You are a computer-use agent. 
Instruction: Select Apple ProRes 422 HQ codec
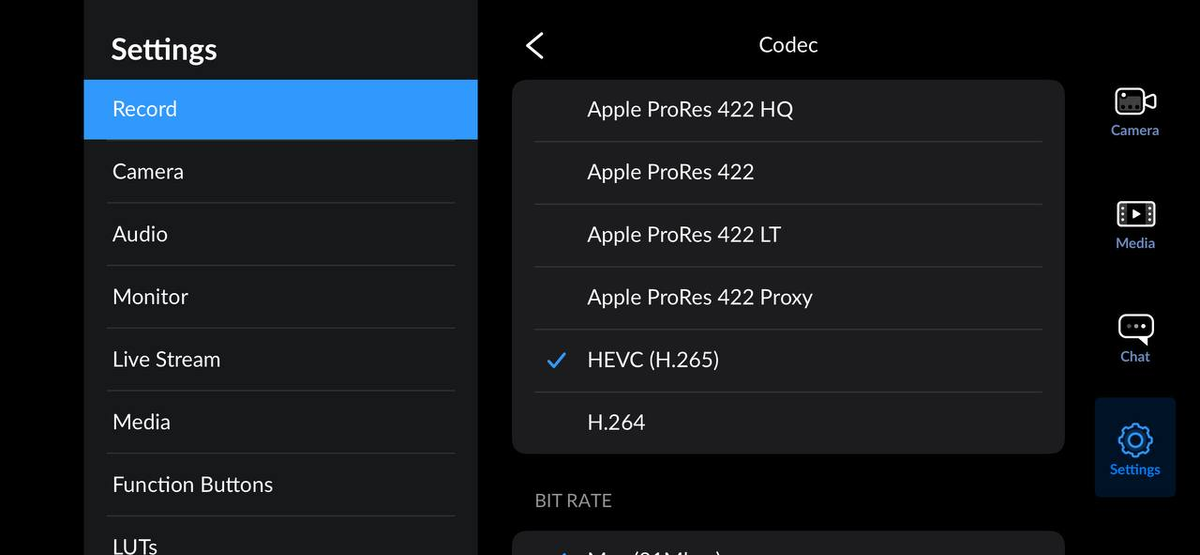click(690, 110)
